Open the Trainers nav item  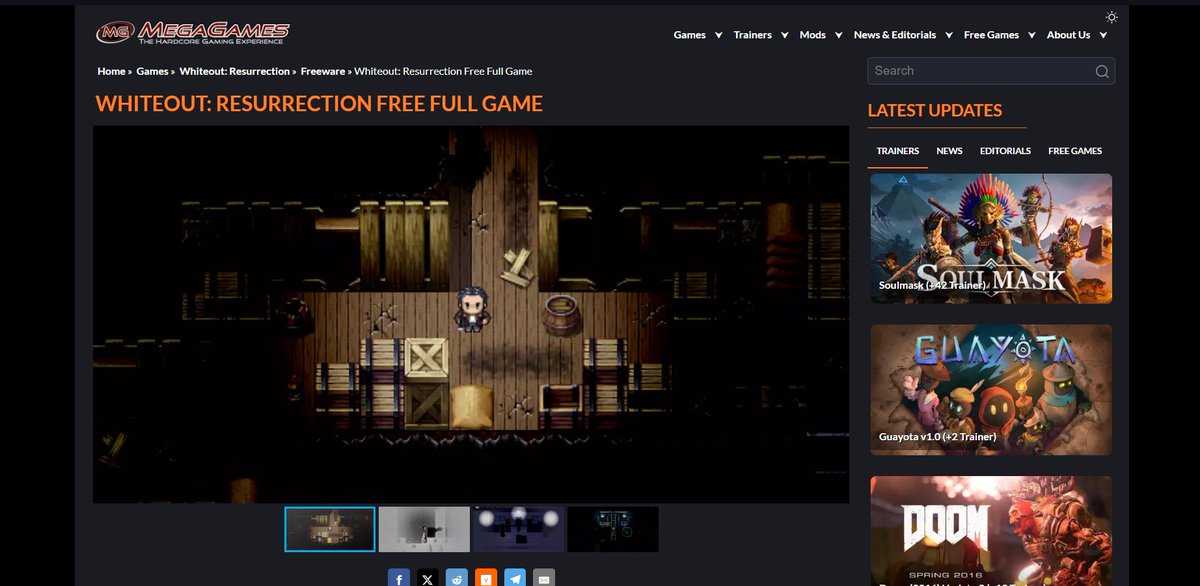[x=753, y=35]
